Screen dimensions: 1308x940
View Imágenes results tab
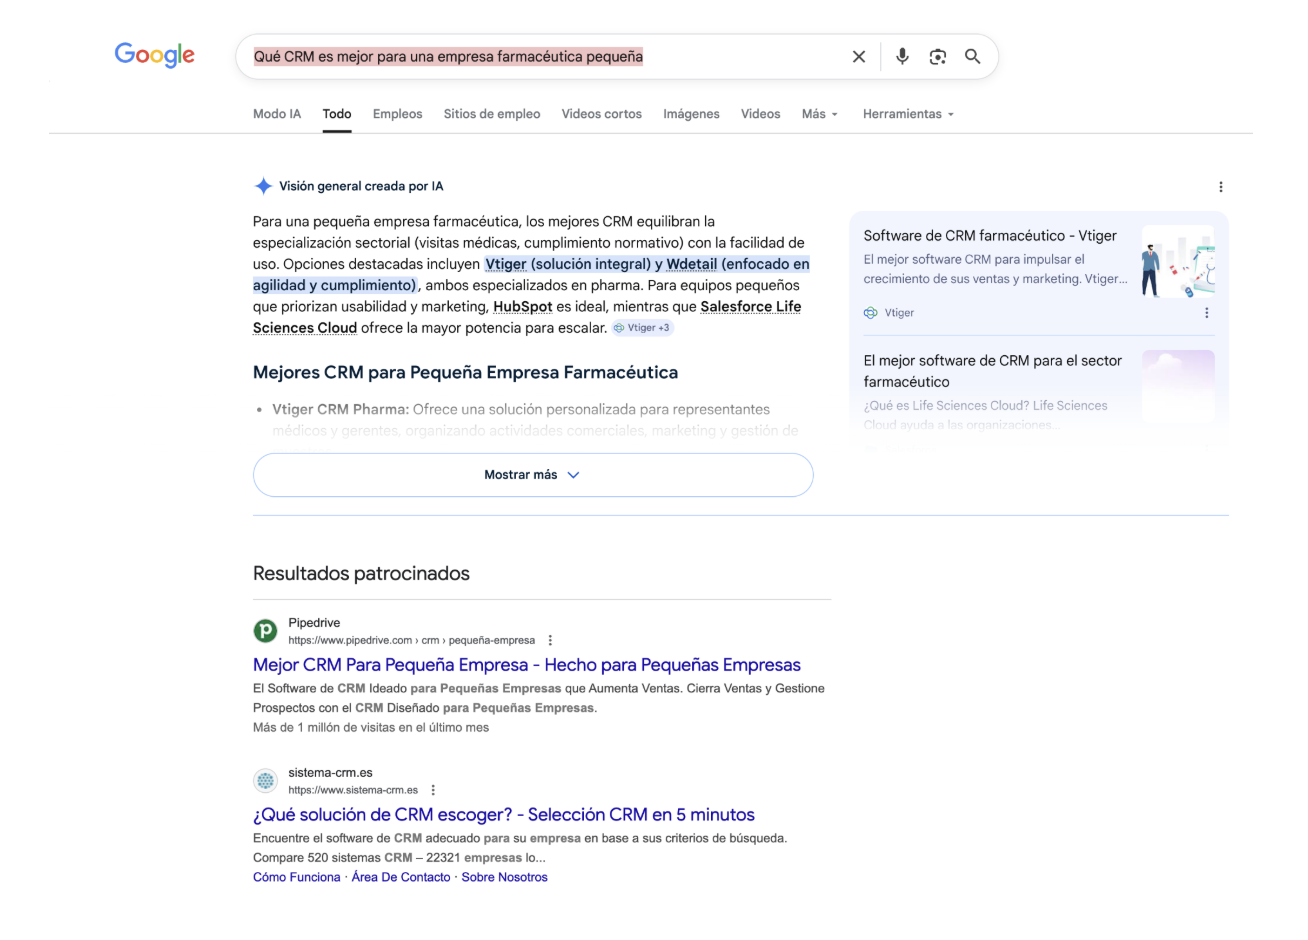(691, 114)
